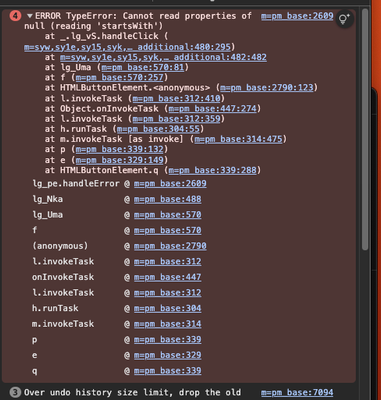Click the console vertical scrollbar thumb

pyautogui.click(x=365, y=129)
